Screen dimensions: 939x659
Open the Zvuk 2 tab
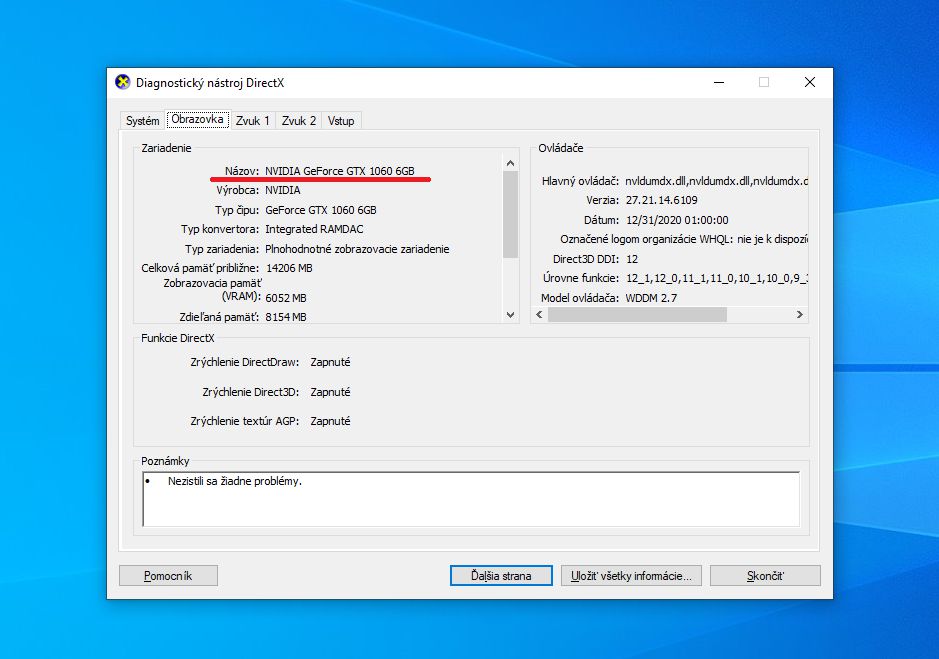[x=299, y=120]
